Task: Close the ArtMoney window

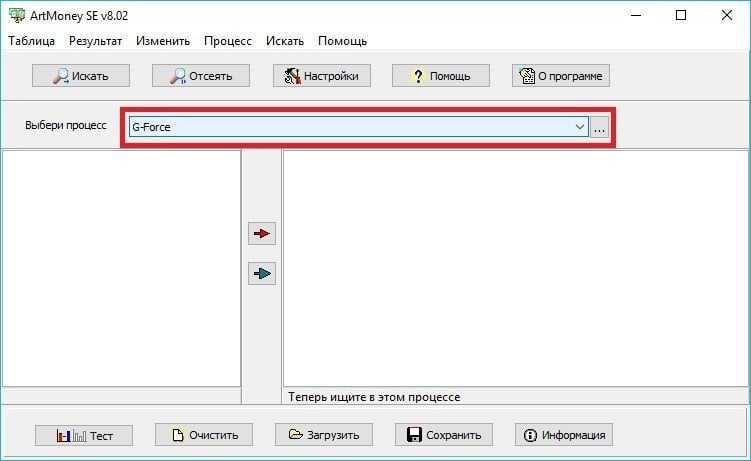Action: coord(727,15)
